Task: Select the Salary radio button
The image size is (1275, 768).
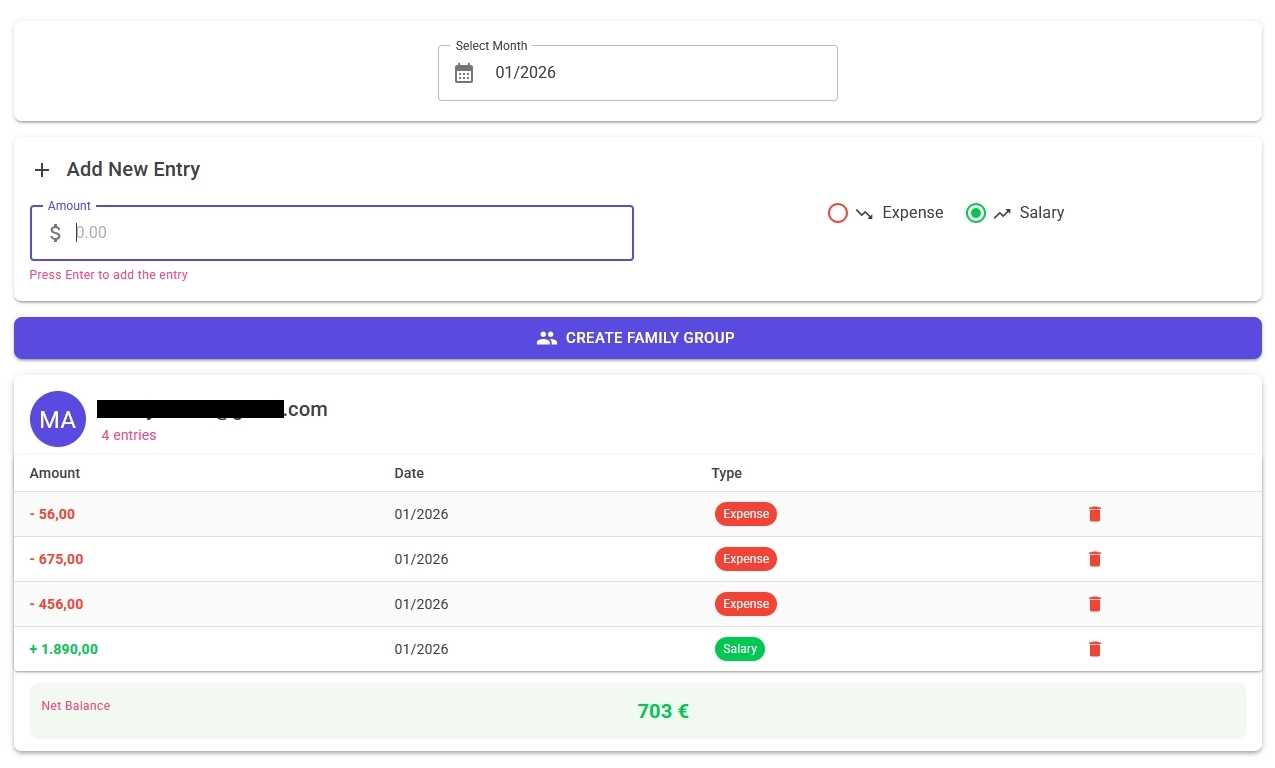Action: (976, 213)
